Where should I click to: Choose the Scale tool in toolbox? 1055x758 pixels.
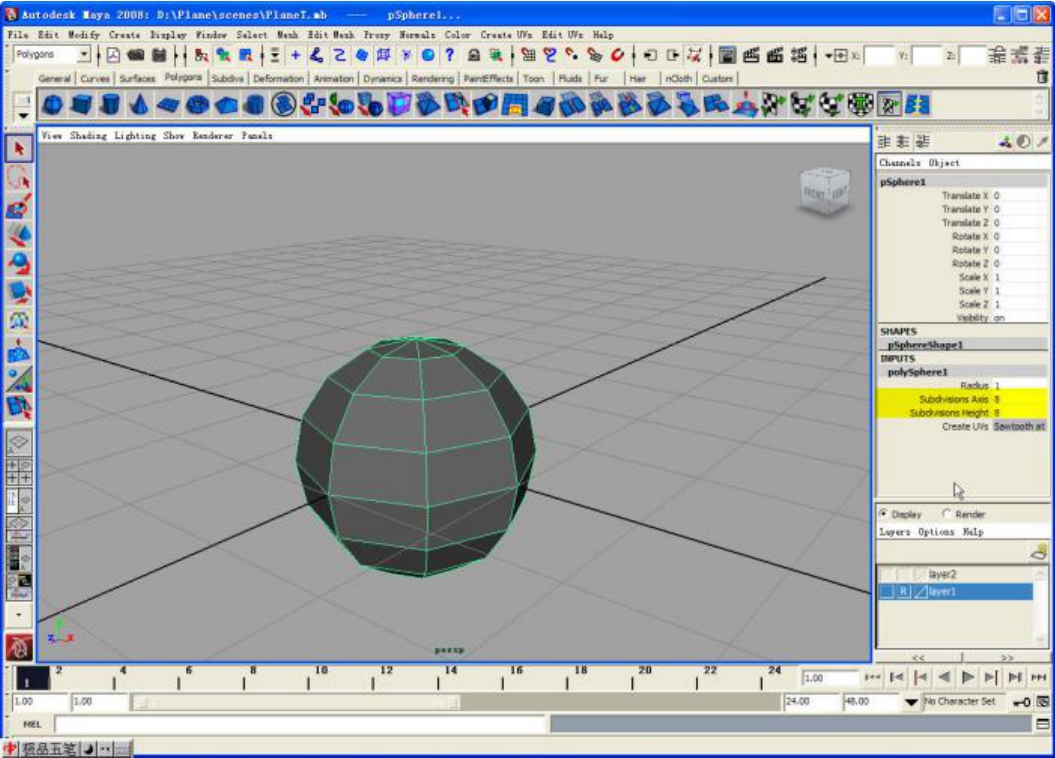(19, 293)
